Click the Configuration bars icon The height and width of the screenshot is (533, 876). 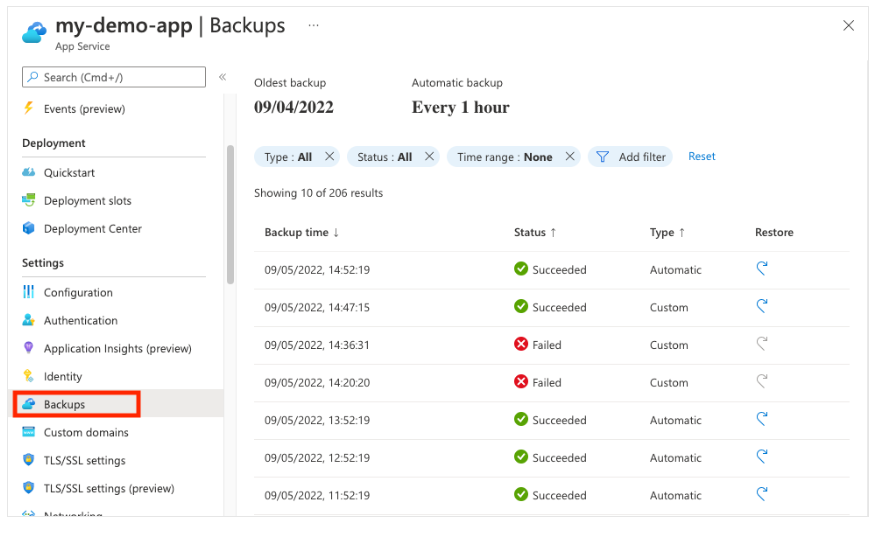coord(28,292)
